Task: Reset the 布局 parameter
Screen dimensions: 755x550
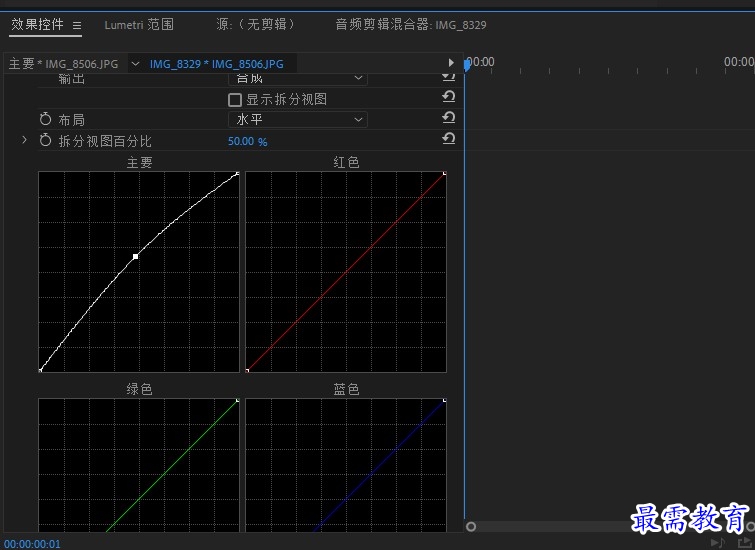Action: (449, 118)
